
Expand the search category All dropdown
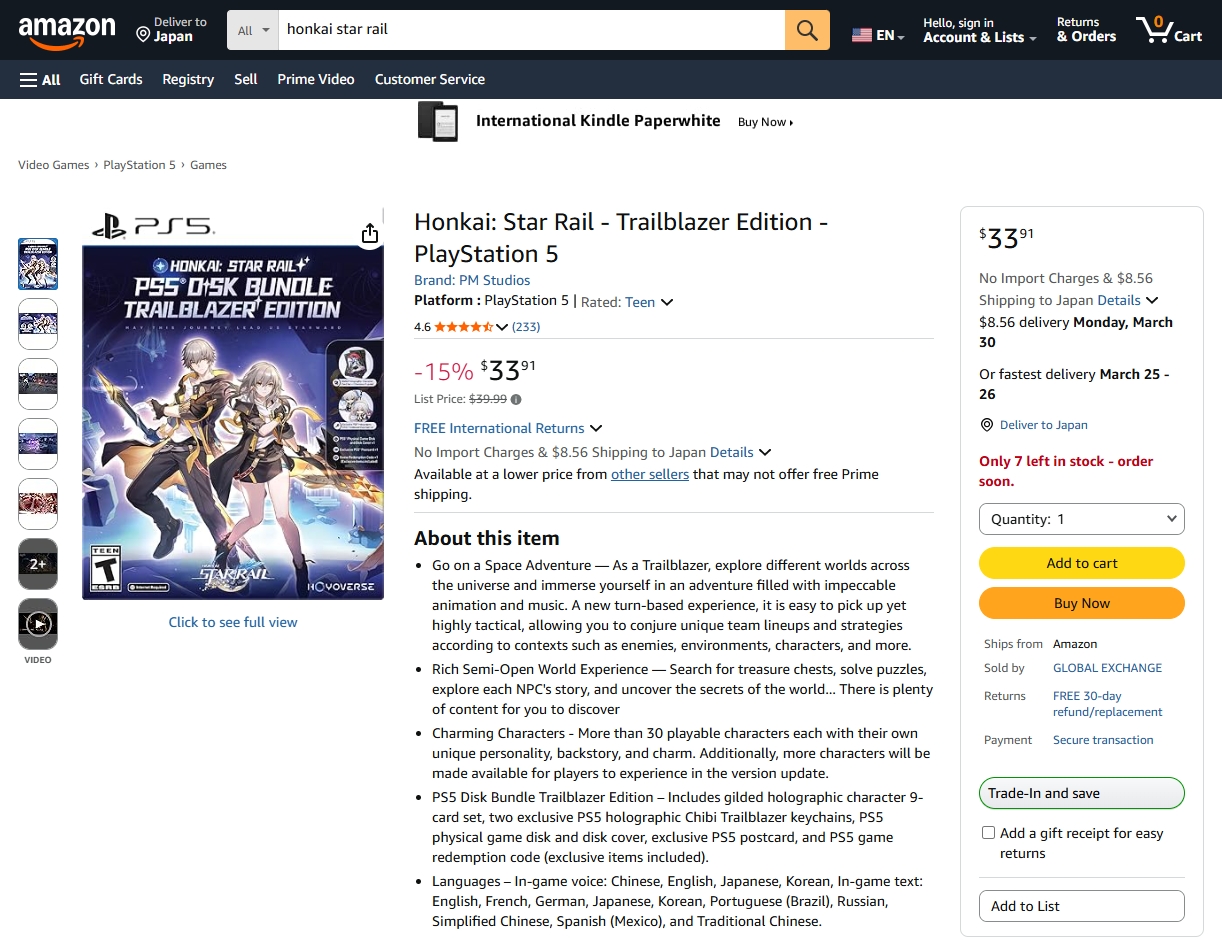(254, 31)
